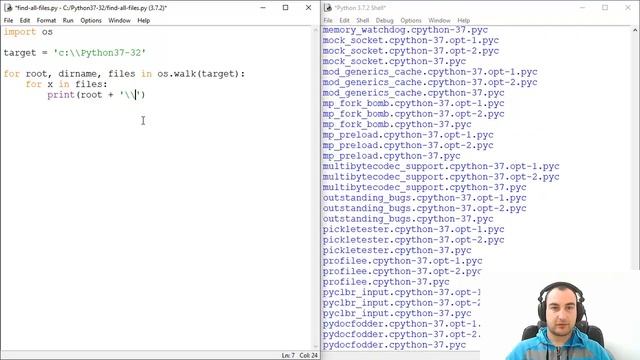Click 'Col: 24' in editor status bar
The image size is (640, 360).
(x=309, y=356)
